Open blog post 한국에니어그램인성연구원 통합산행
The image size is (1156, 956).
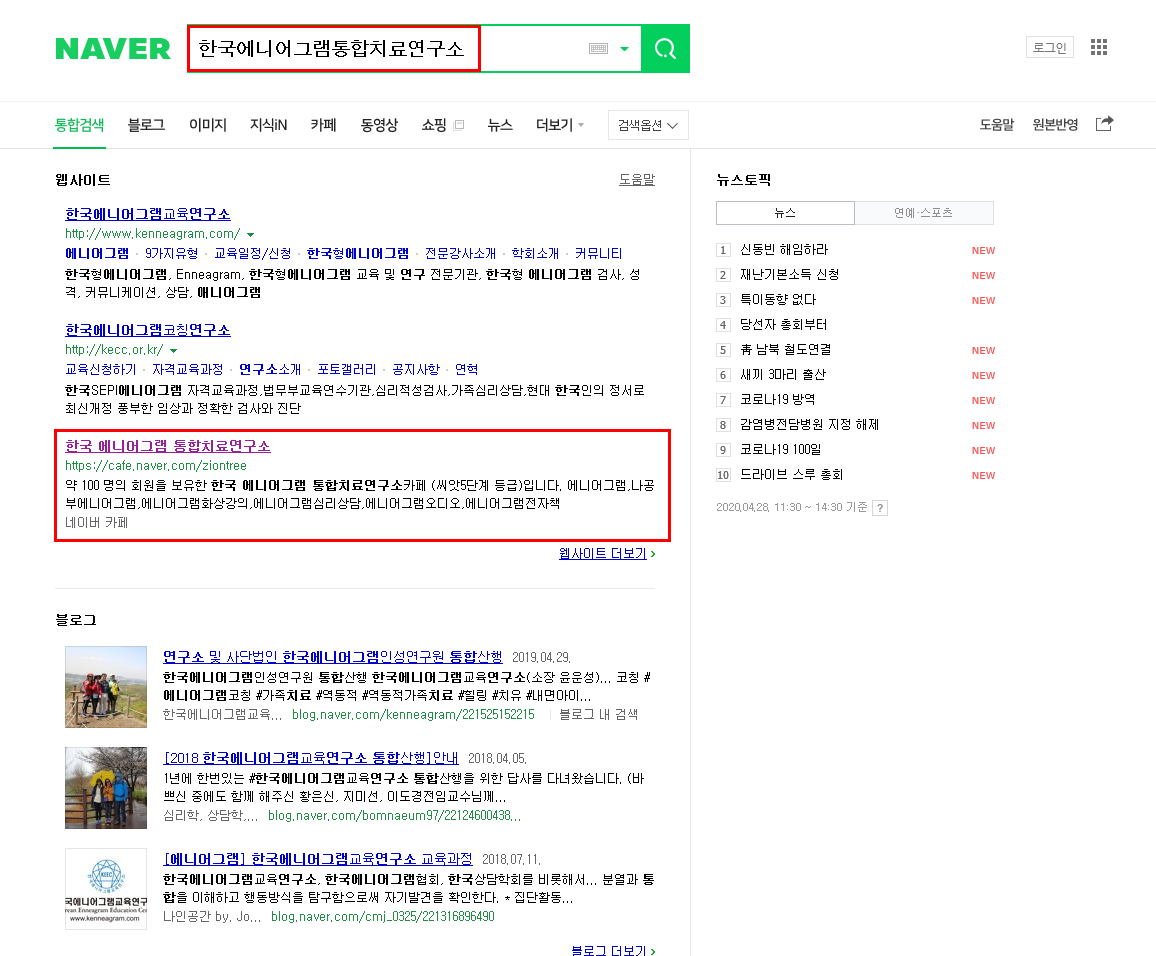pyautogui.click(x=332, y=657)
